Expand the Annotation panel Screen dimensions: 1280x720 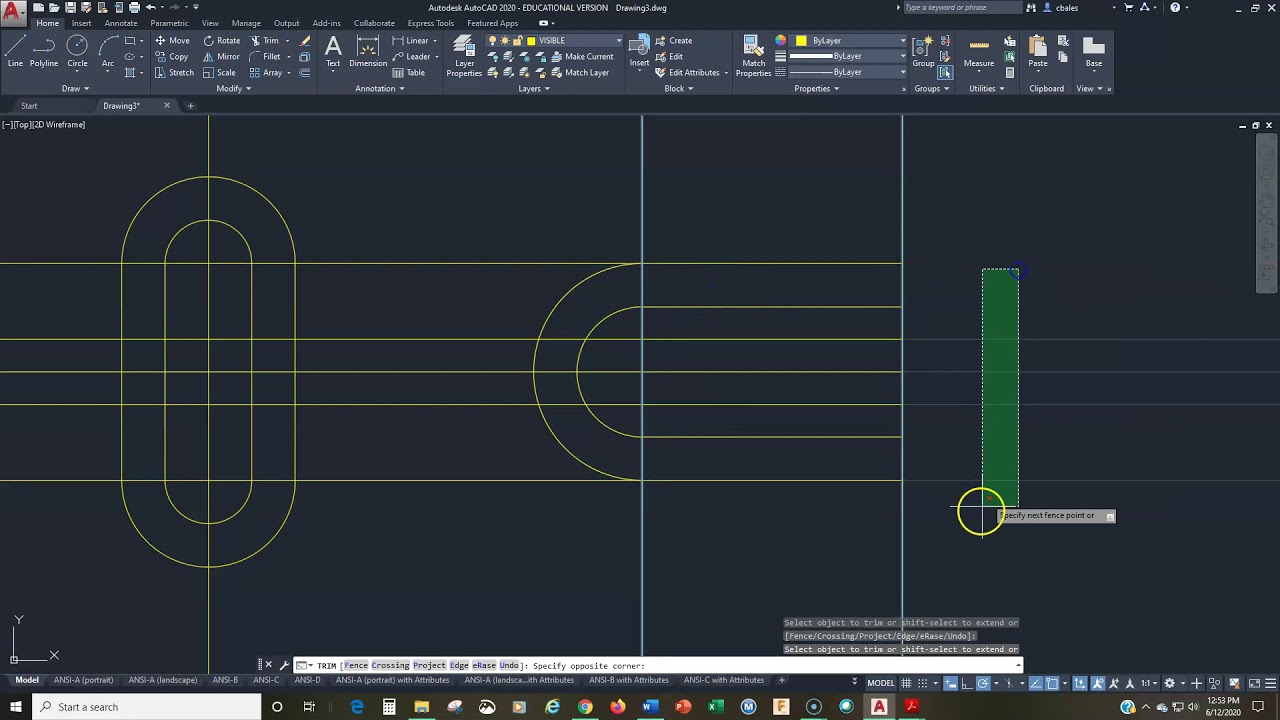coord(380,88)
